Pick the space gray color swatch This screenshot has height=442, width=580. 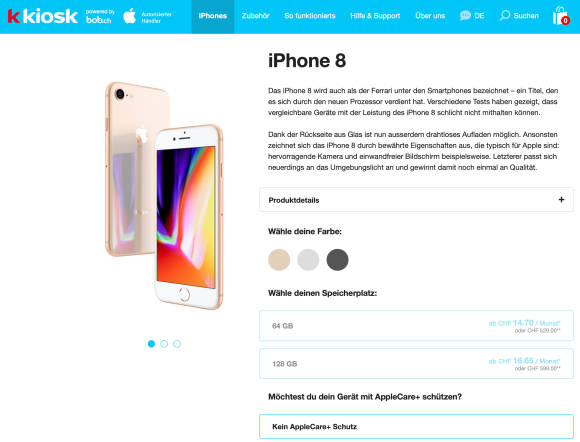[x=337, y=260]
